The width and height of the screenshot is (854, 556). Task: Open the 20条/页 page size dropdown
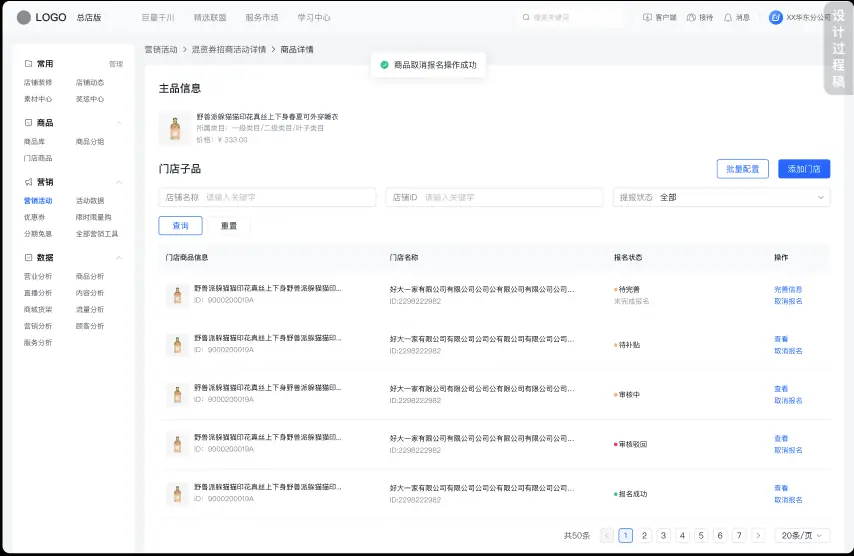click(x=802, y=535)
